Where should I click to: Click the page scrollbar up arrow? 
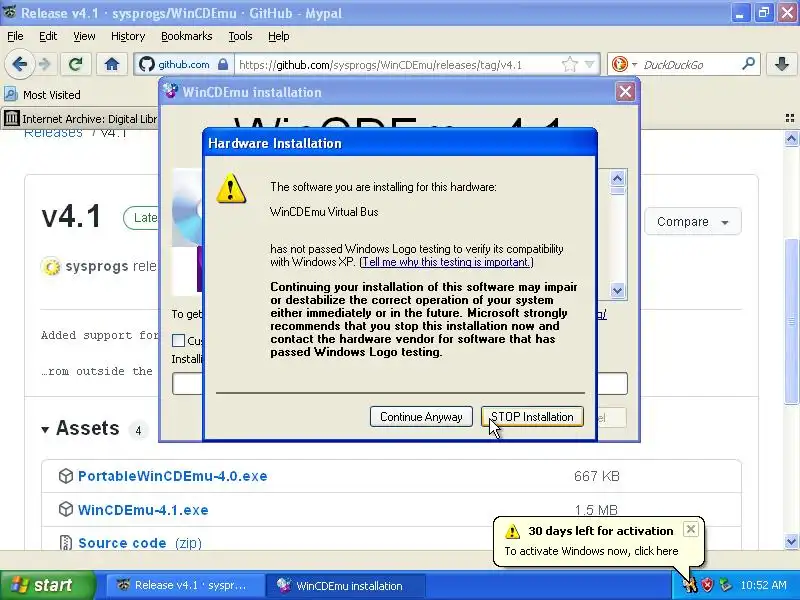coord(791,138)
